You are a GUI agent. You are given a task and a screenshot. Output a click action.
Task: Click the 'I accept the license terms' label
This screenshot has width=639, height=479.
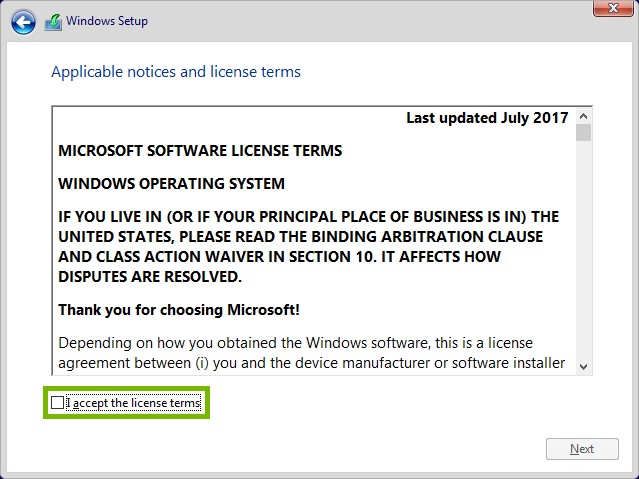(x=133, y=403)
